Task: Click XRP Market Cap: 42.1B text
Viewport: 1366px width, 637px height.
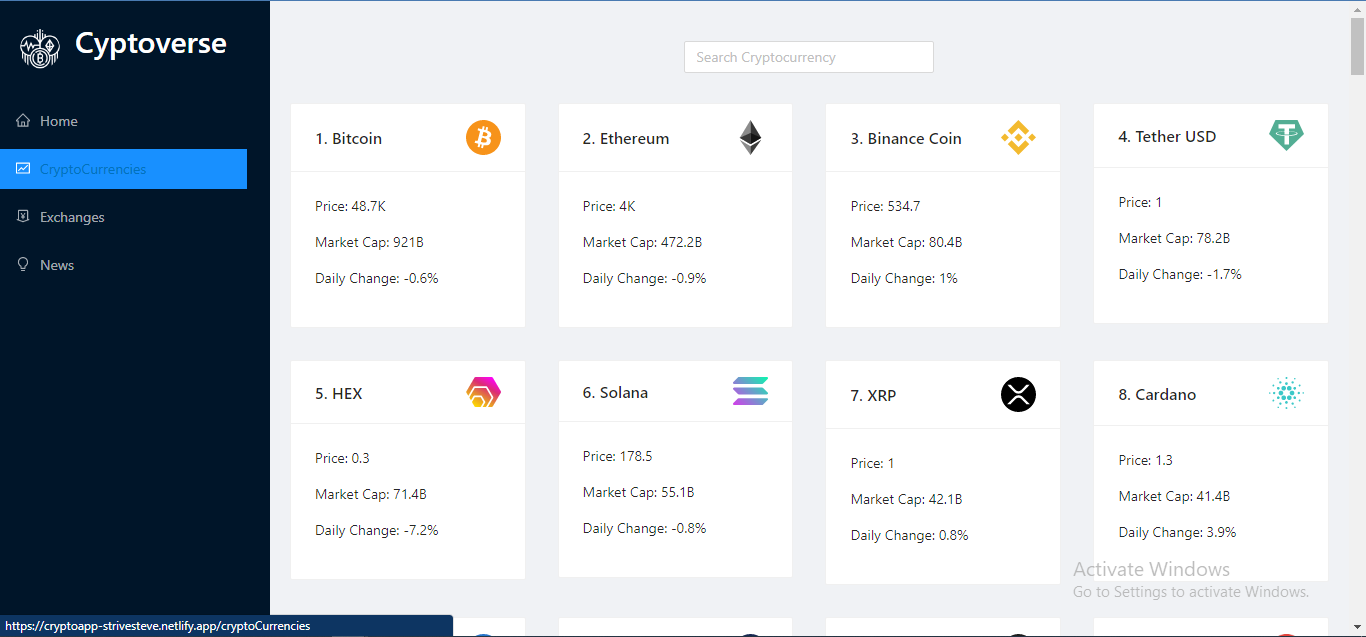Action: (906, 499)
